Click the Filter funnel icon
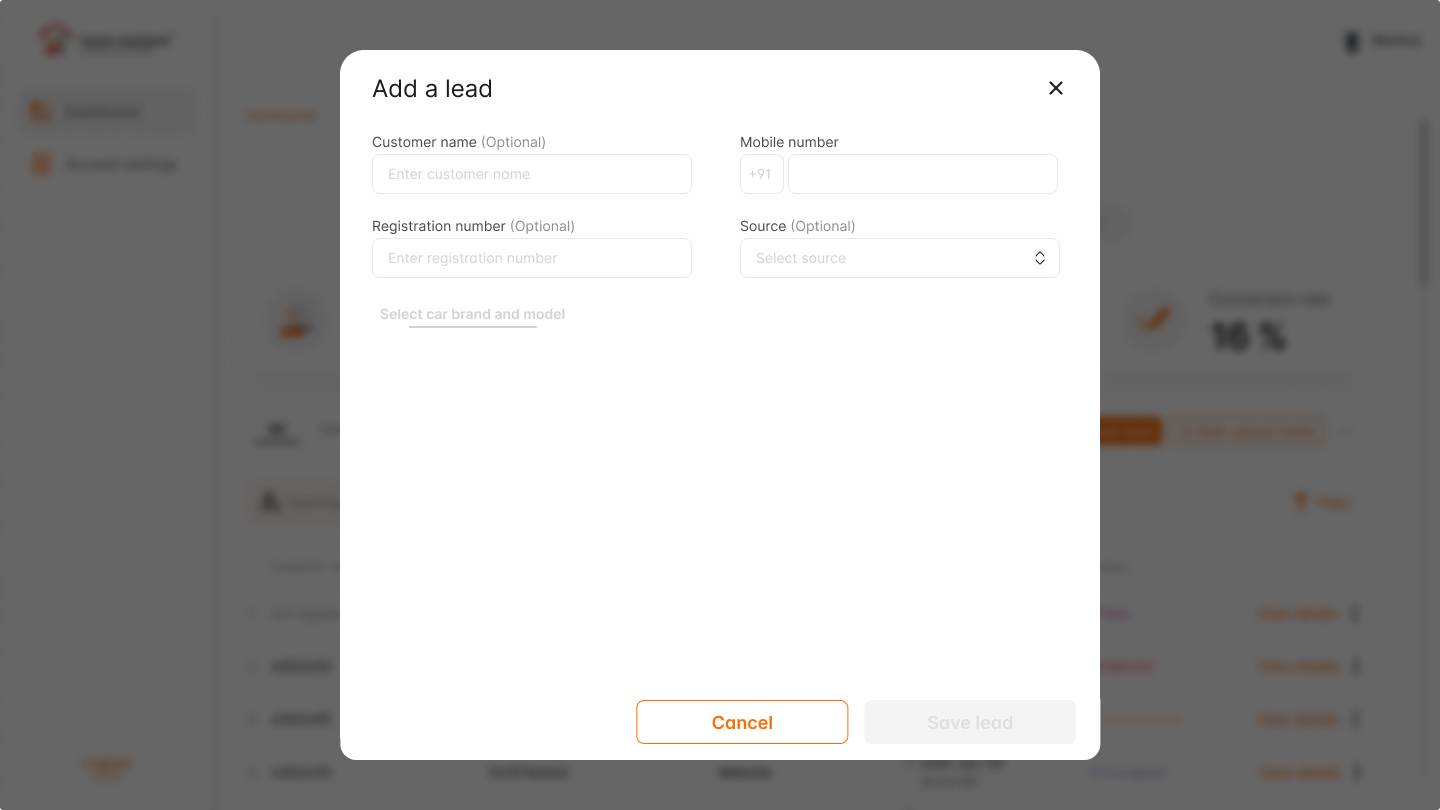Viewport: 1440px width, 810px height. [x=1300, y=502]
